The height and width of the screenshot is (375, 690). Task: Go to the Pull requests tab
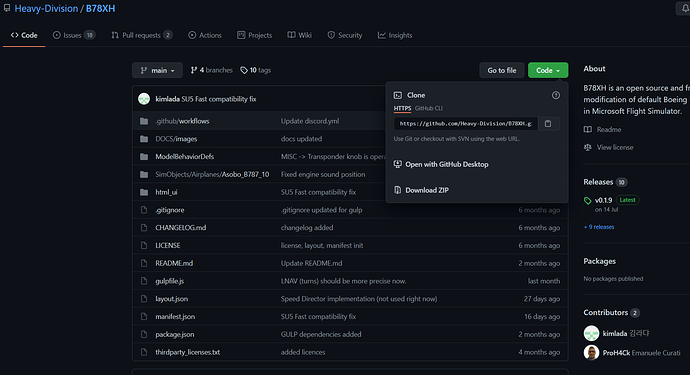pos(141,35)
